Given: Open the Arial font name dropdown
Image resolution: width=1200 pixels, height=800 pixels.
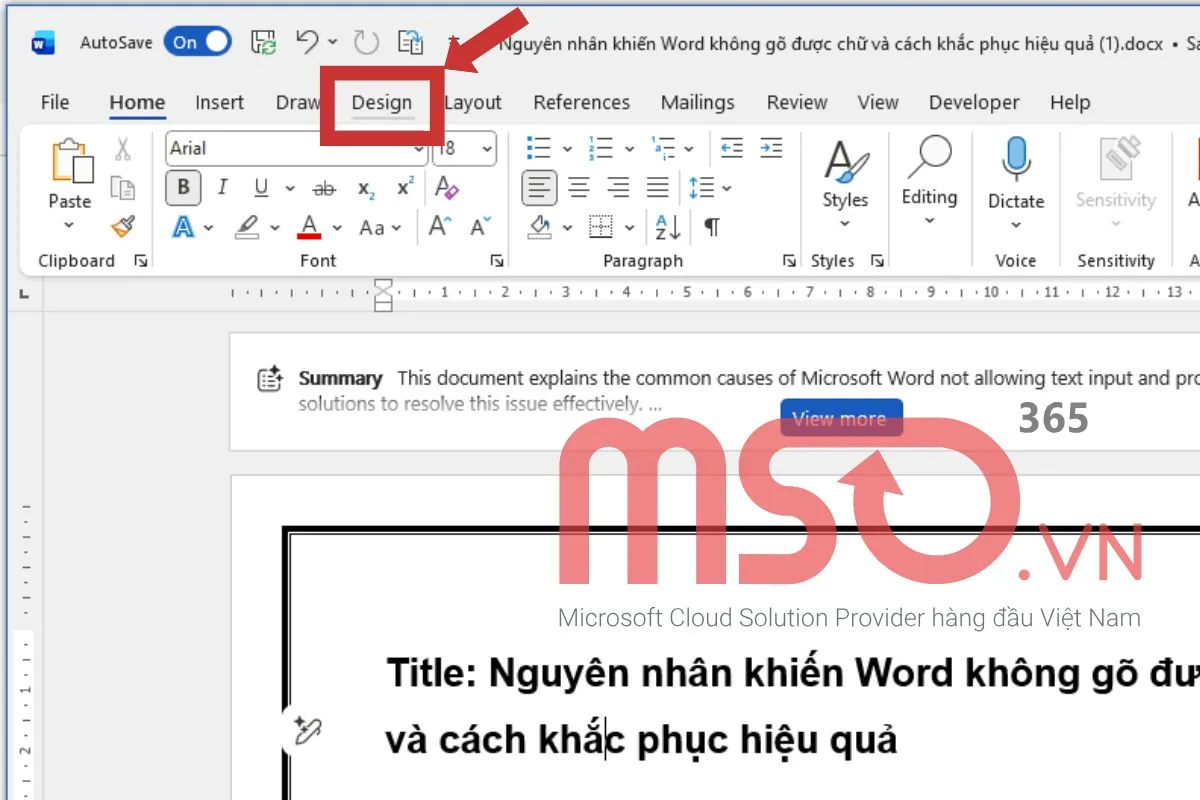Looking at the screenshot, I should [420, 148].
